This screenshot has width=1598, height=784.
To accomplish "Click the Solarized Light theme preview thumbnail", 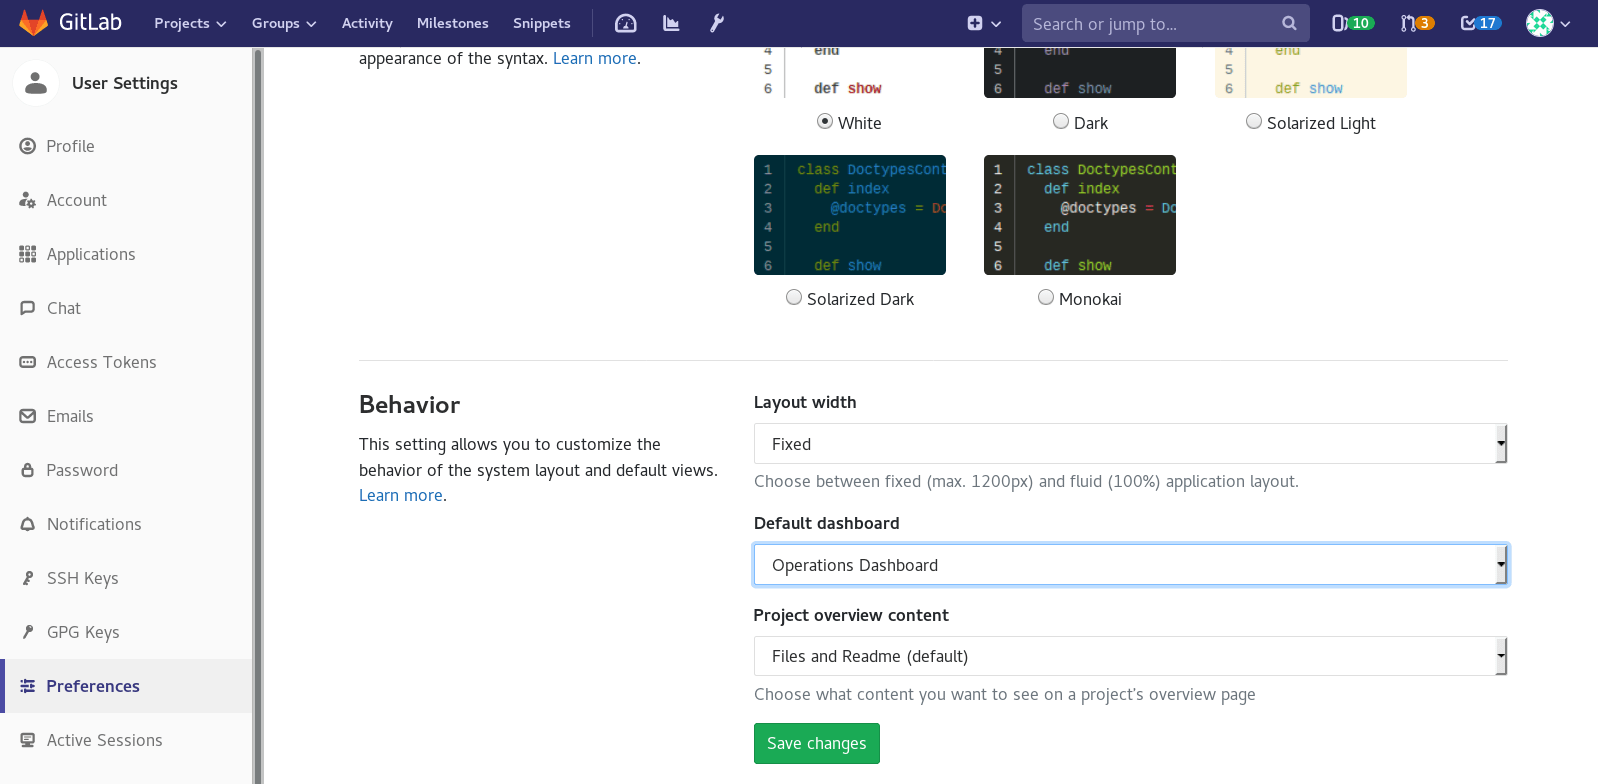I will click(1310, 72).
